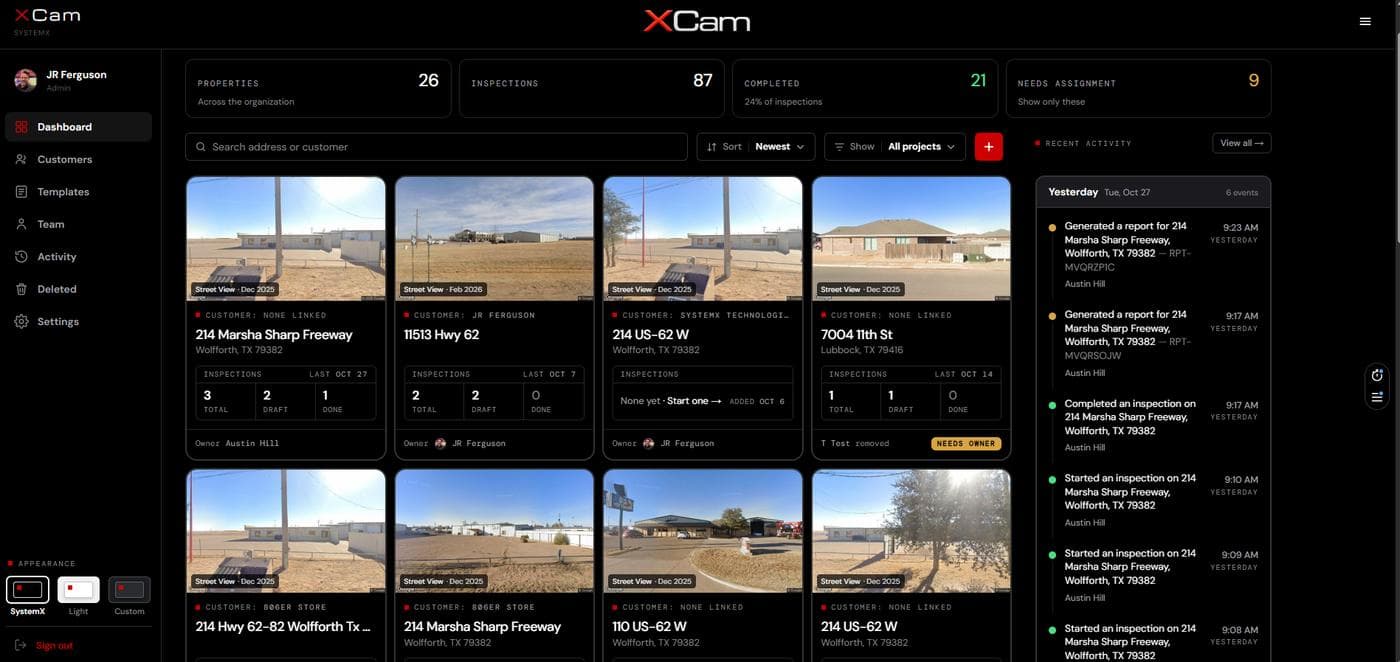Click the NEEDS OWNER badge
The image size is (1400, 662).
(966, 443)
